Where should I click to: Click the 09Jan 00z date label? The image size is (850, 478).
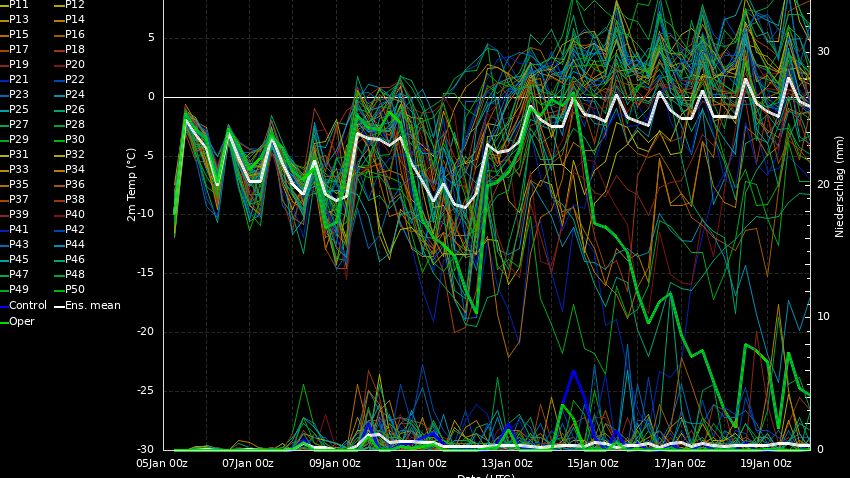pyautogui.click(x=335, y=463)
